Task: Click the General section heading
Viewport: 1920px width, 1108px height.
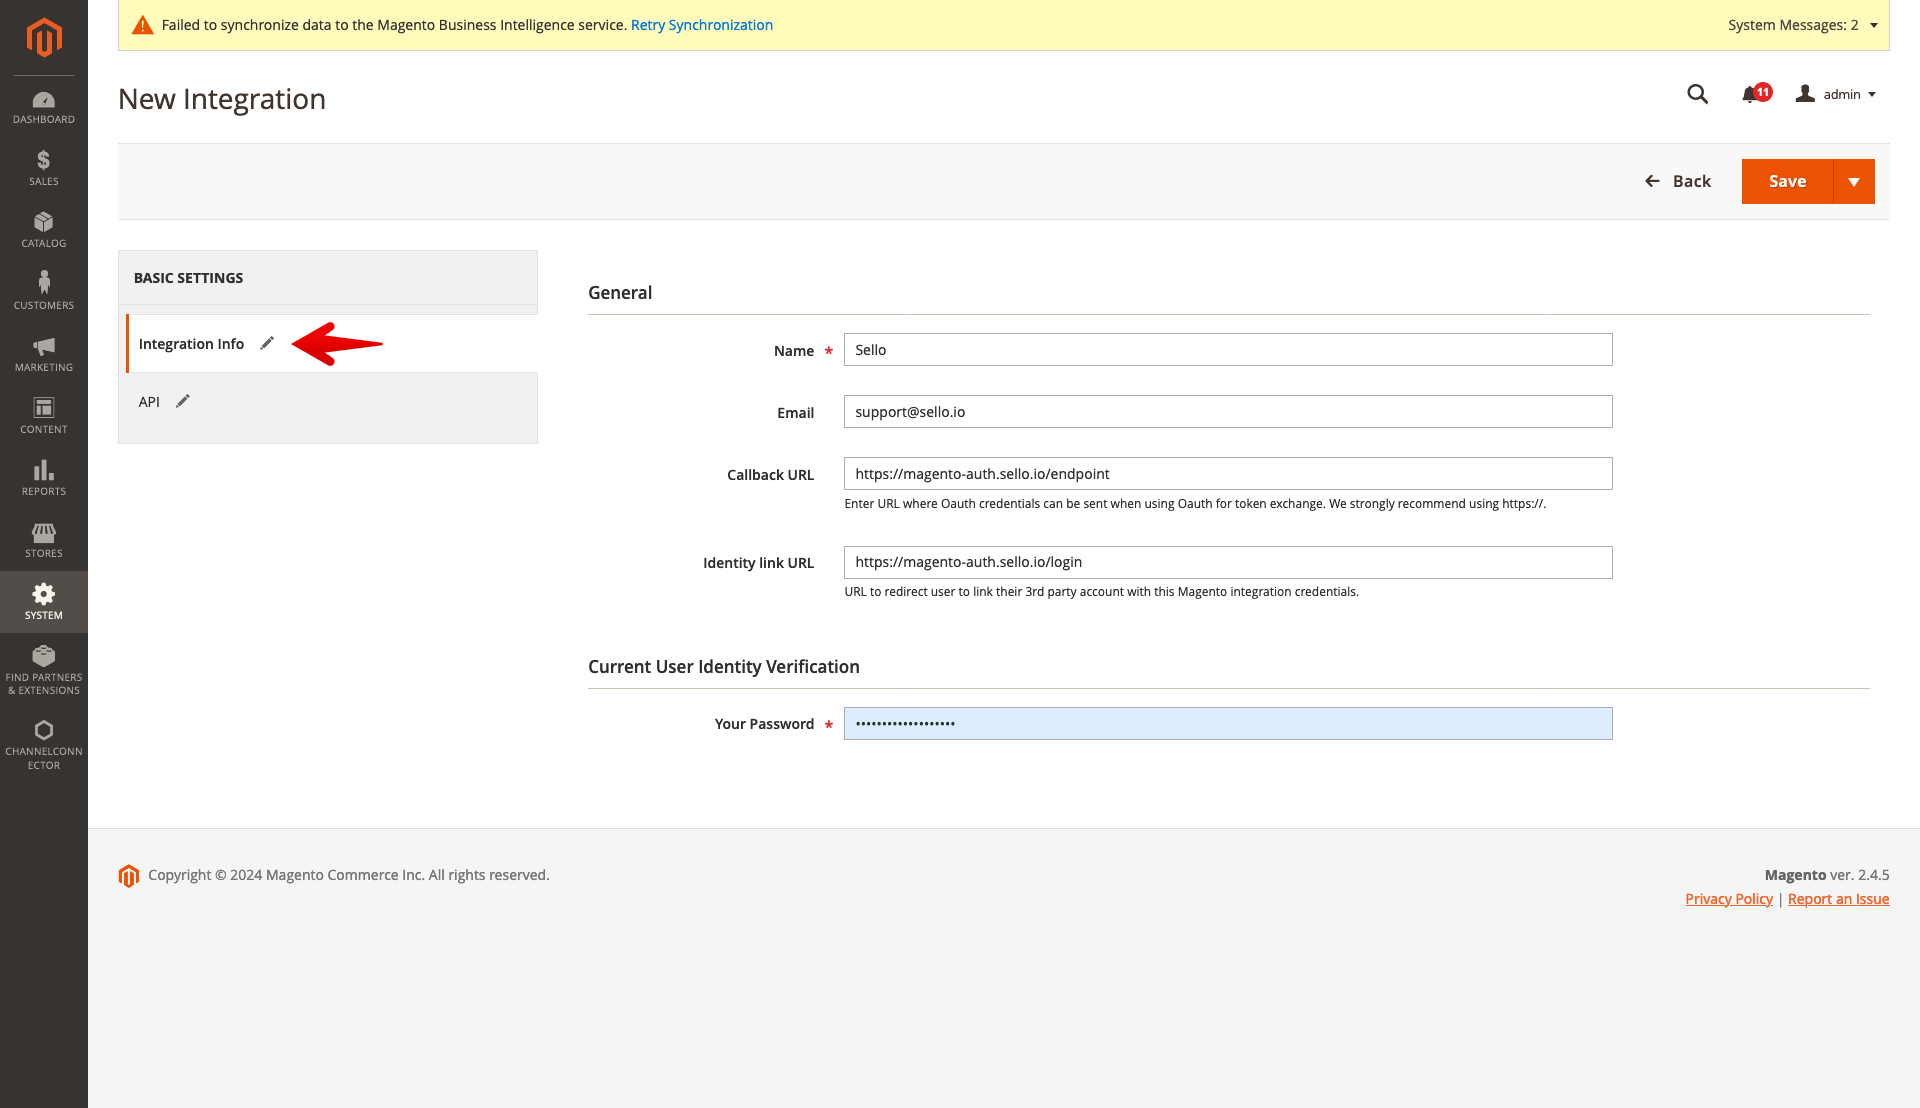Action: [620, 293]
